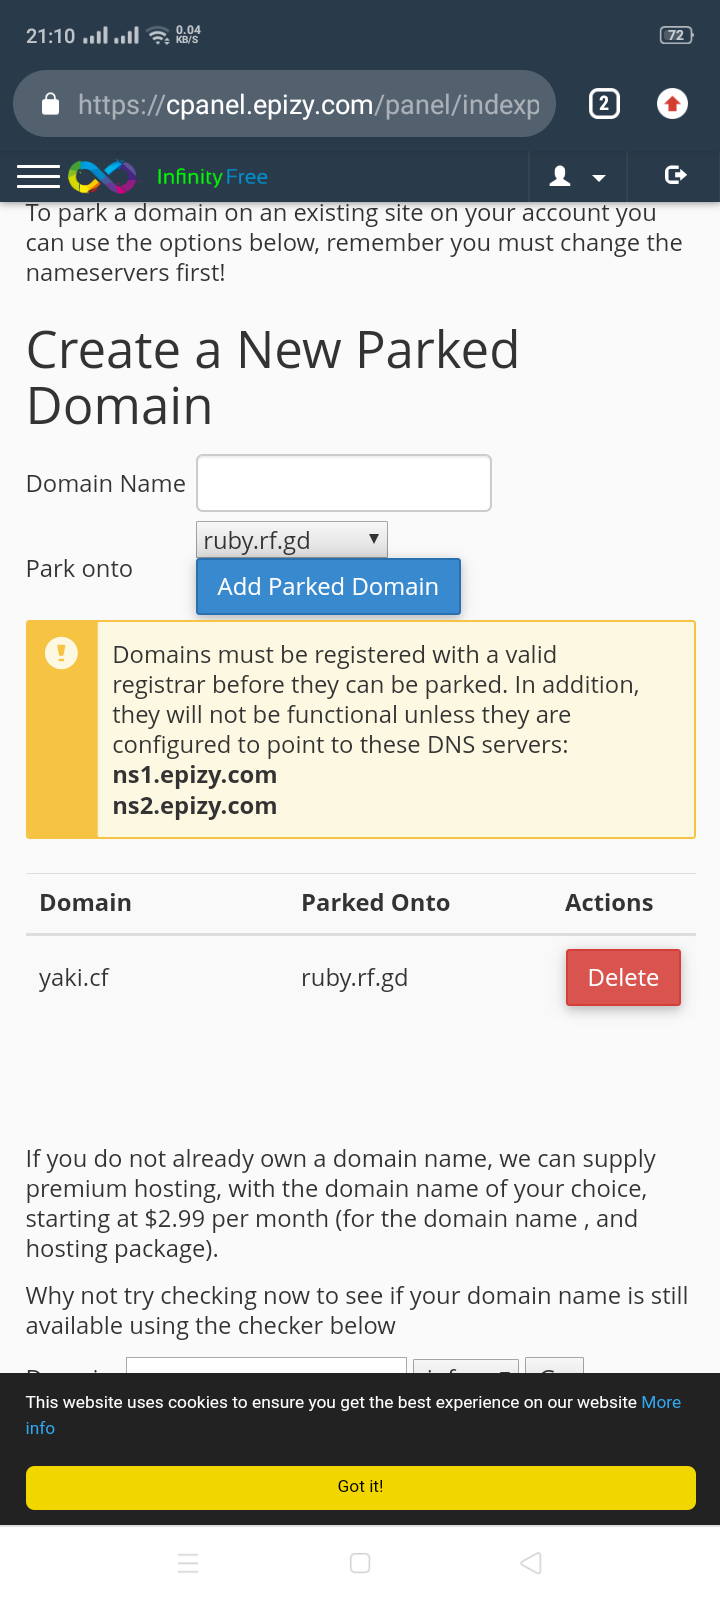Click the InfinityFree infinity logo
Screen dimensions: 720x1600
(102, 177)
